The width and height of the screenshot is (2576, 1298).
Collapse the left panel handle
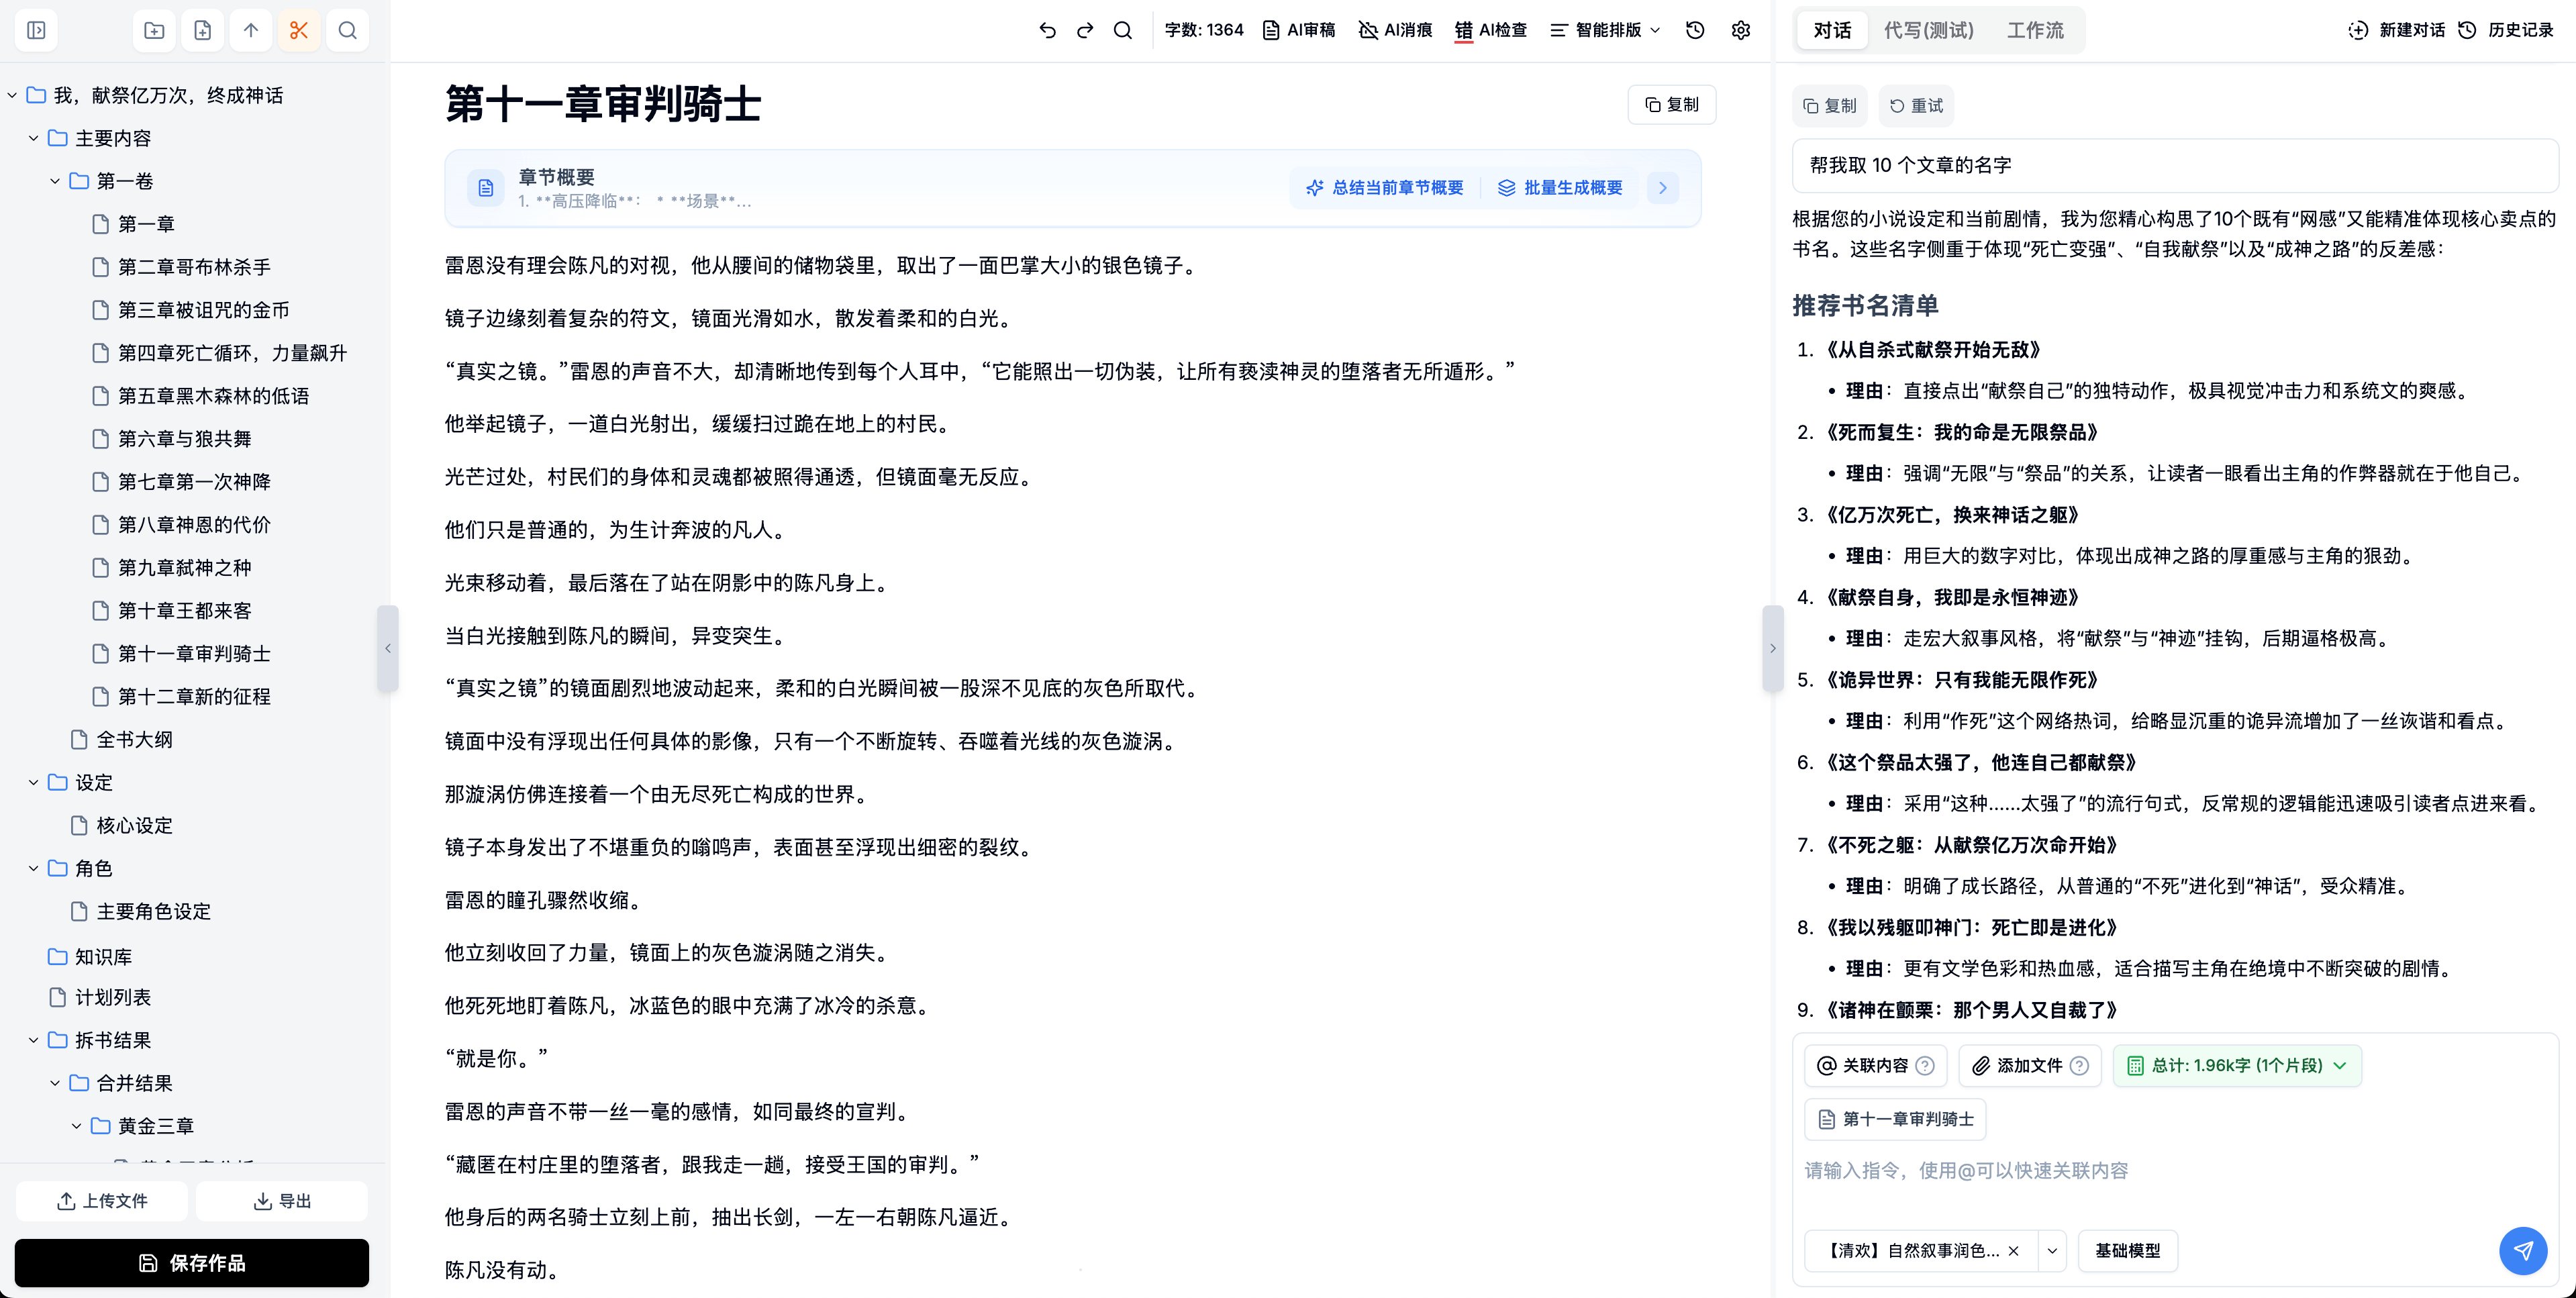point(388,648)
